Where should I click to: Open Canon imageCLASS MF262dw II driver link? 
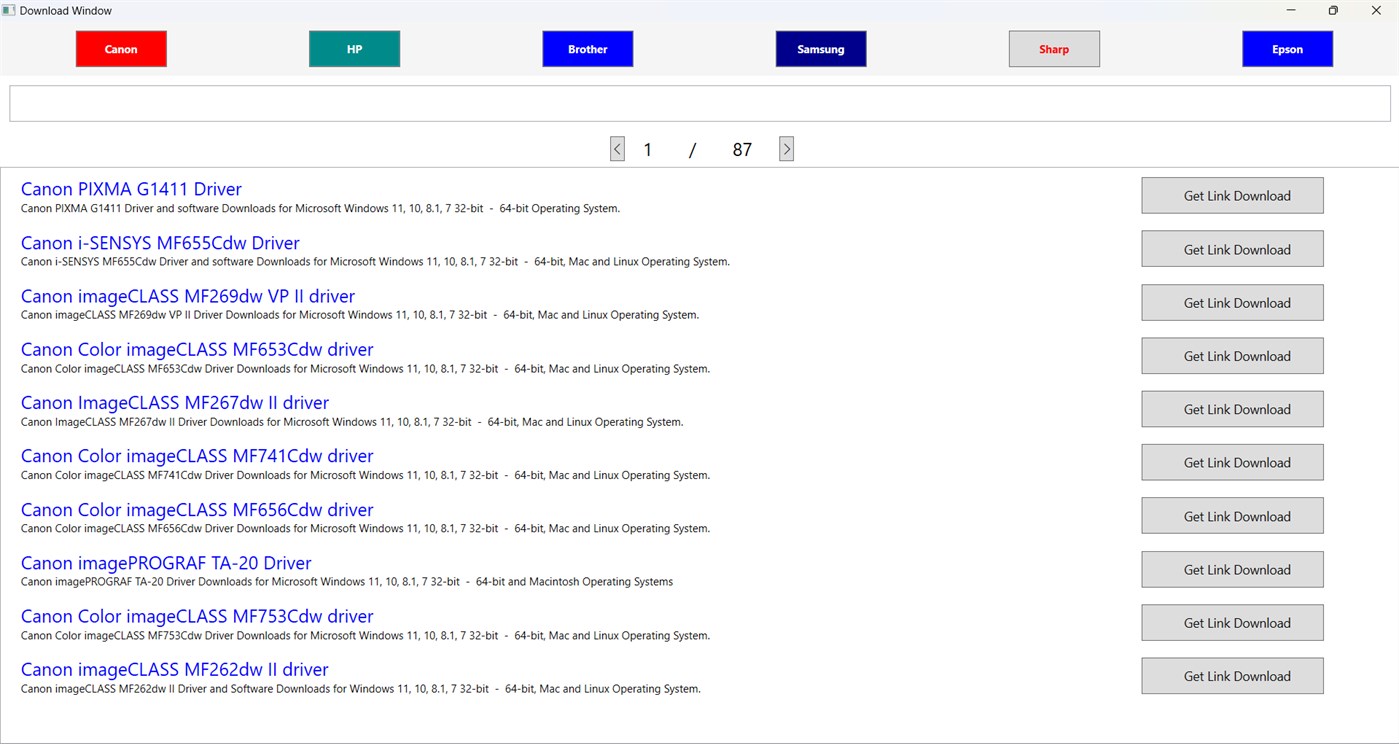pyautogui.click(x=175, y=669)
